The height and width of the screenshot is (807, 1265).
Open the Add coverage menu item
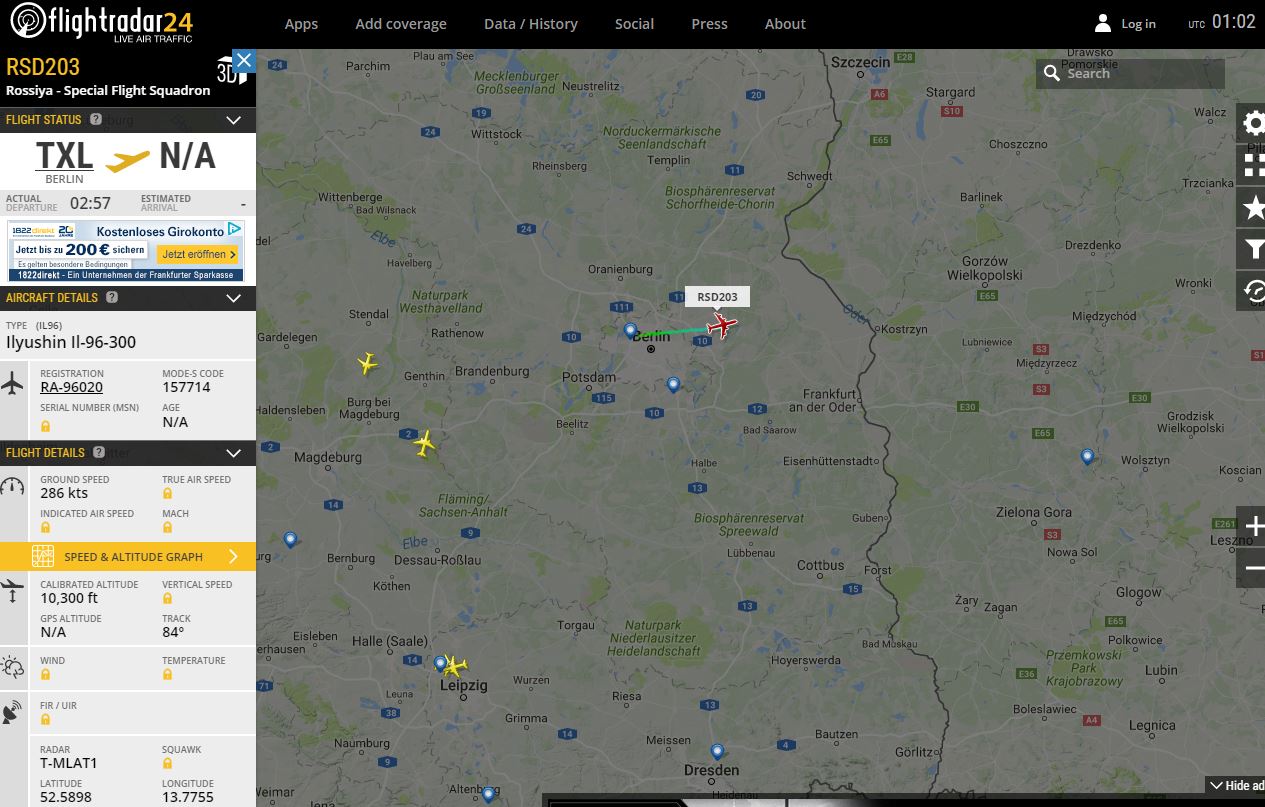click(401, 24)
